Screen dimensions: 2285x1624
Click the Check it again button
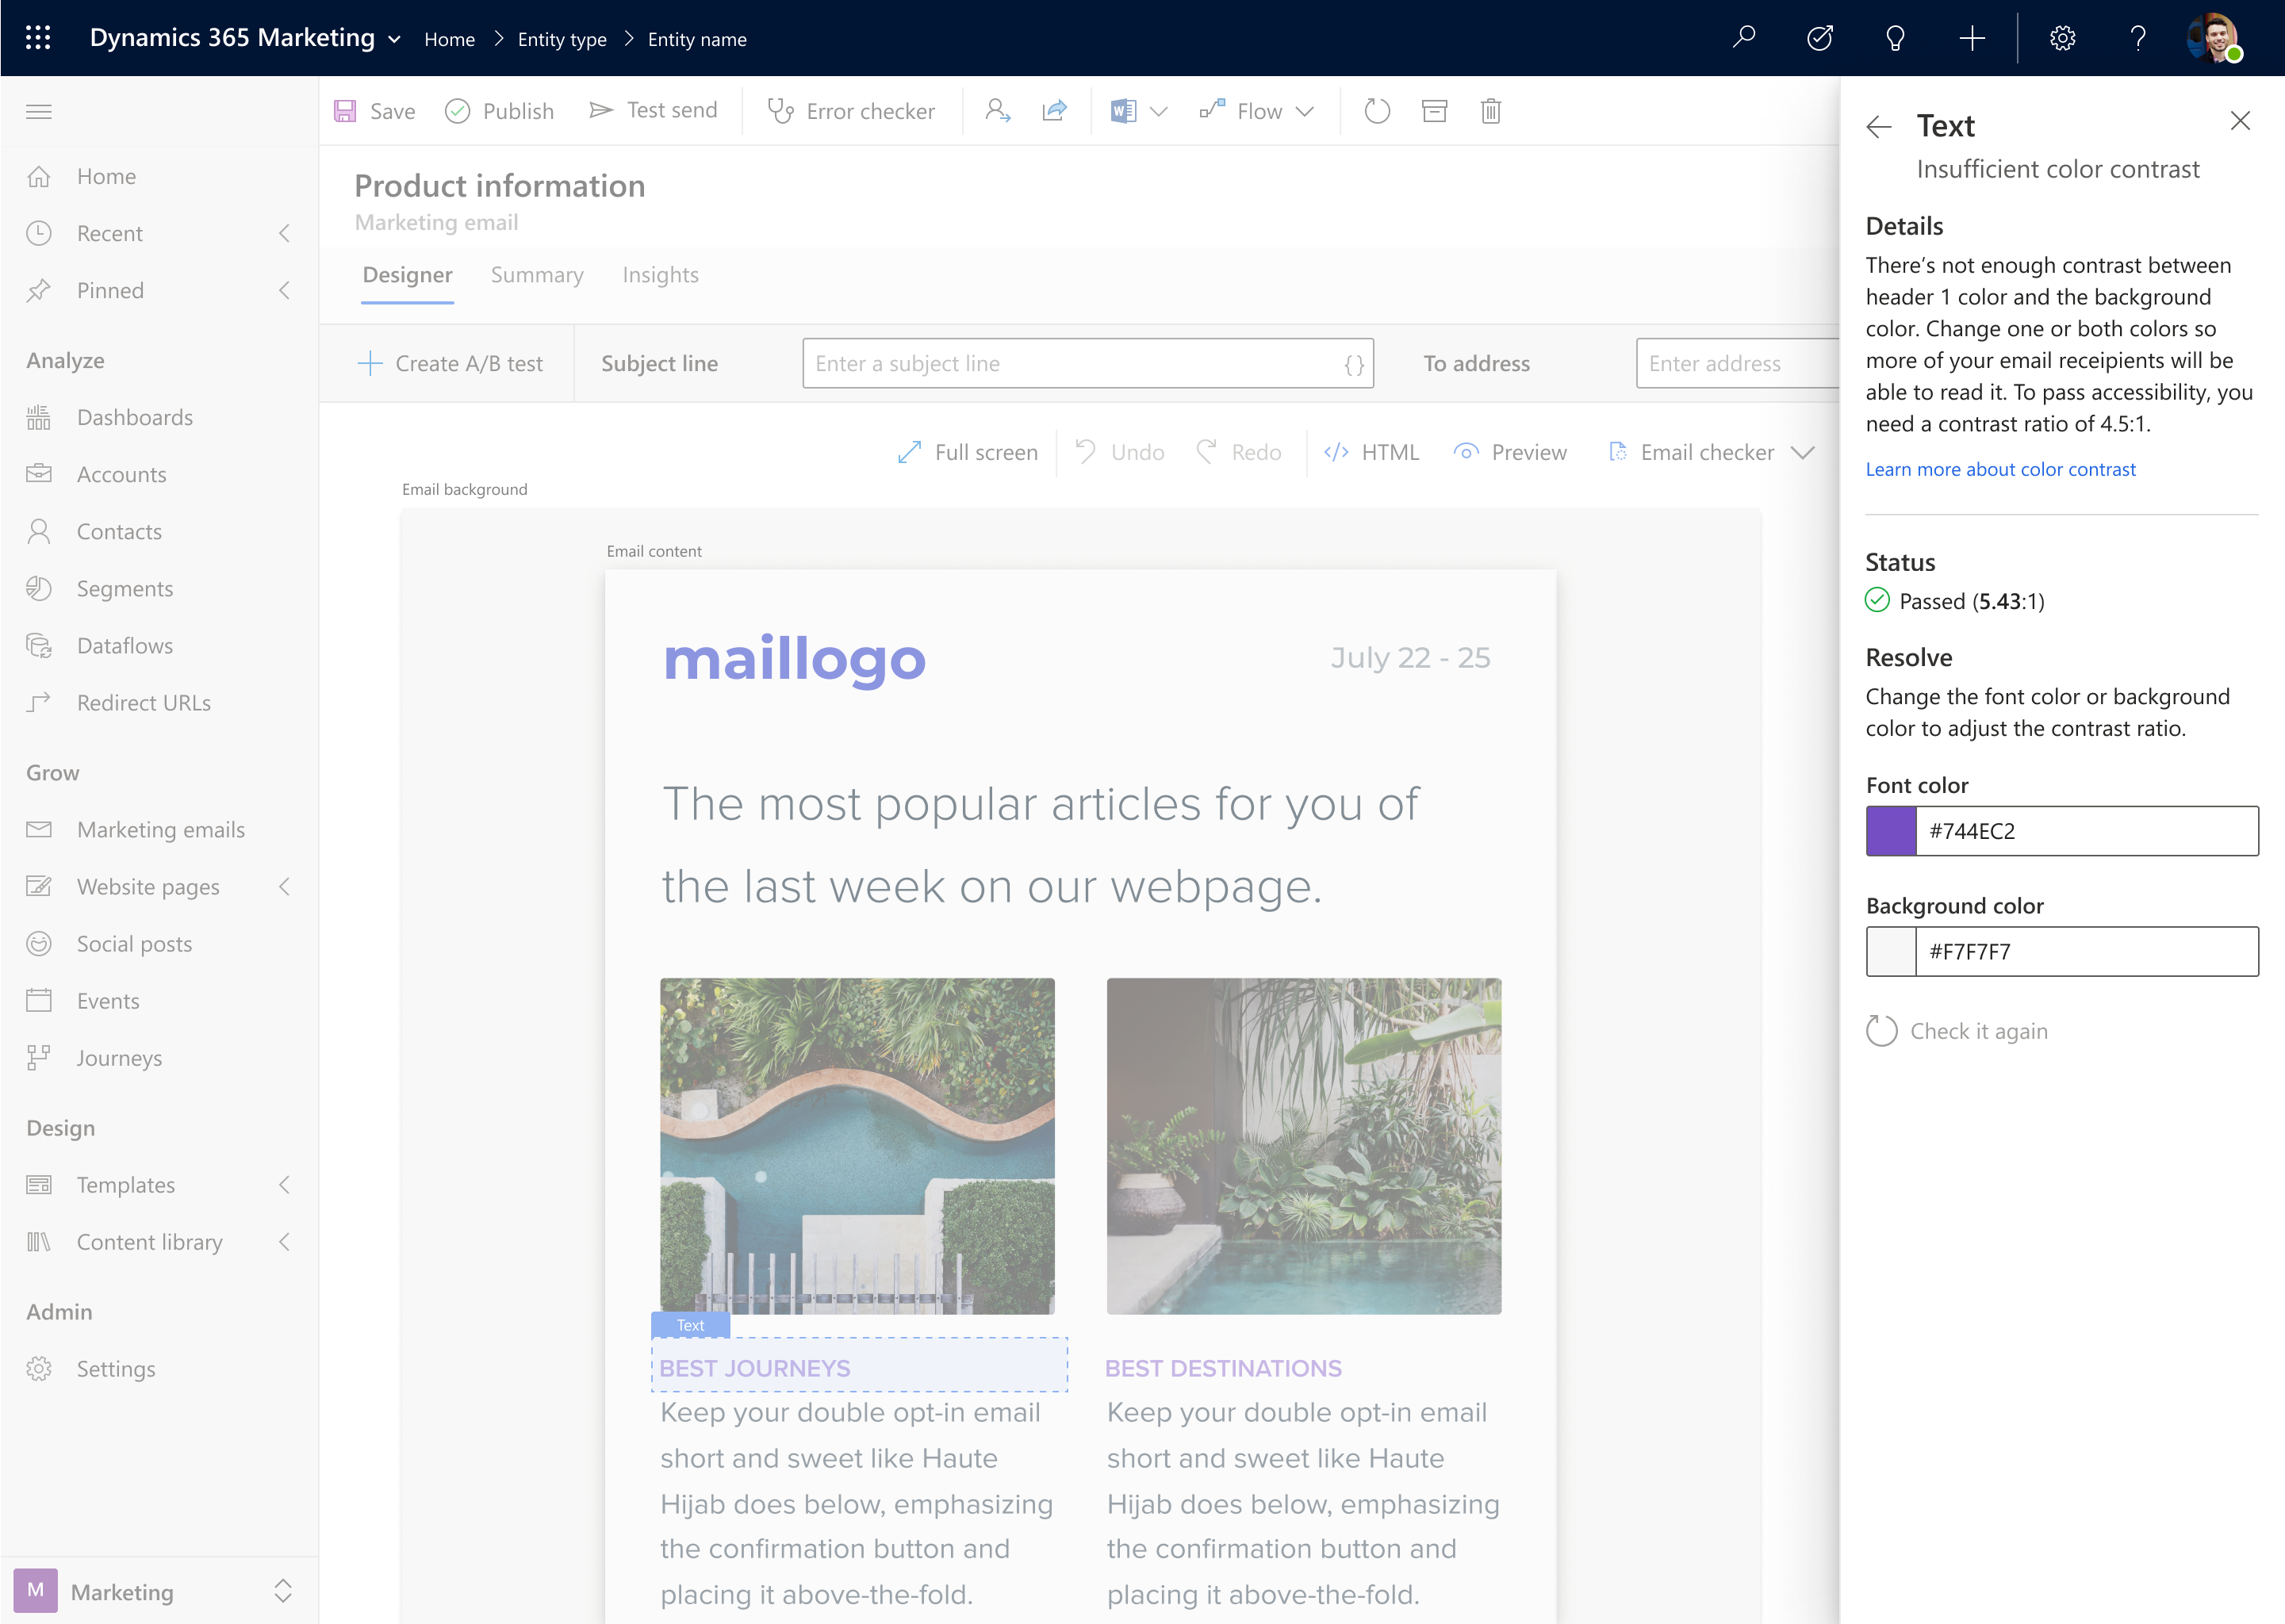click(1957, 1032)
